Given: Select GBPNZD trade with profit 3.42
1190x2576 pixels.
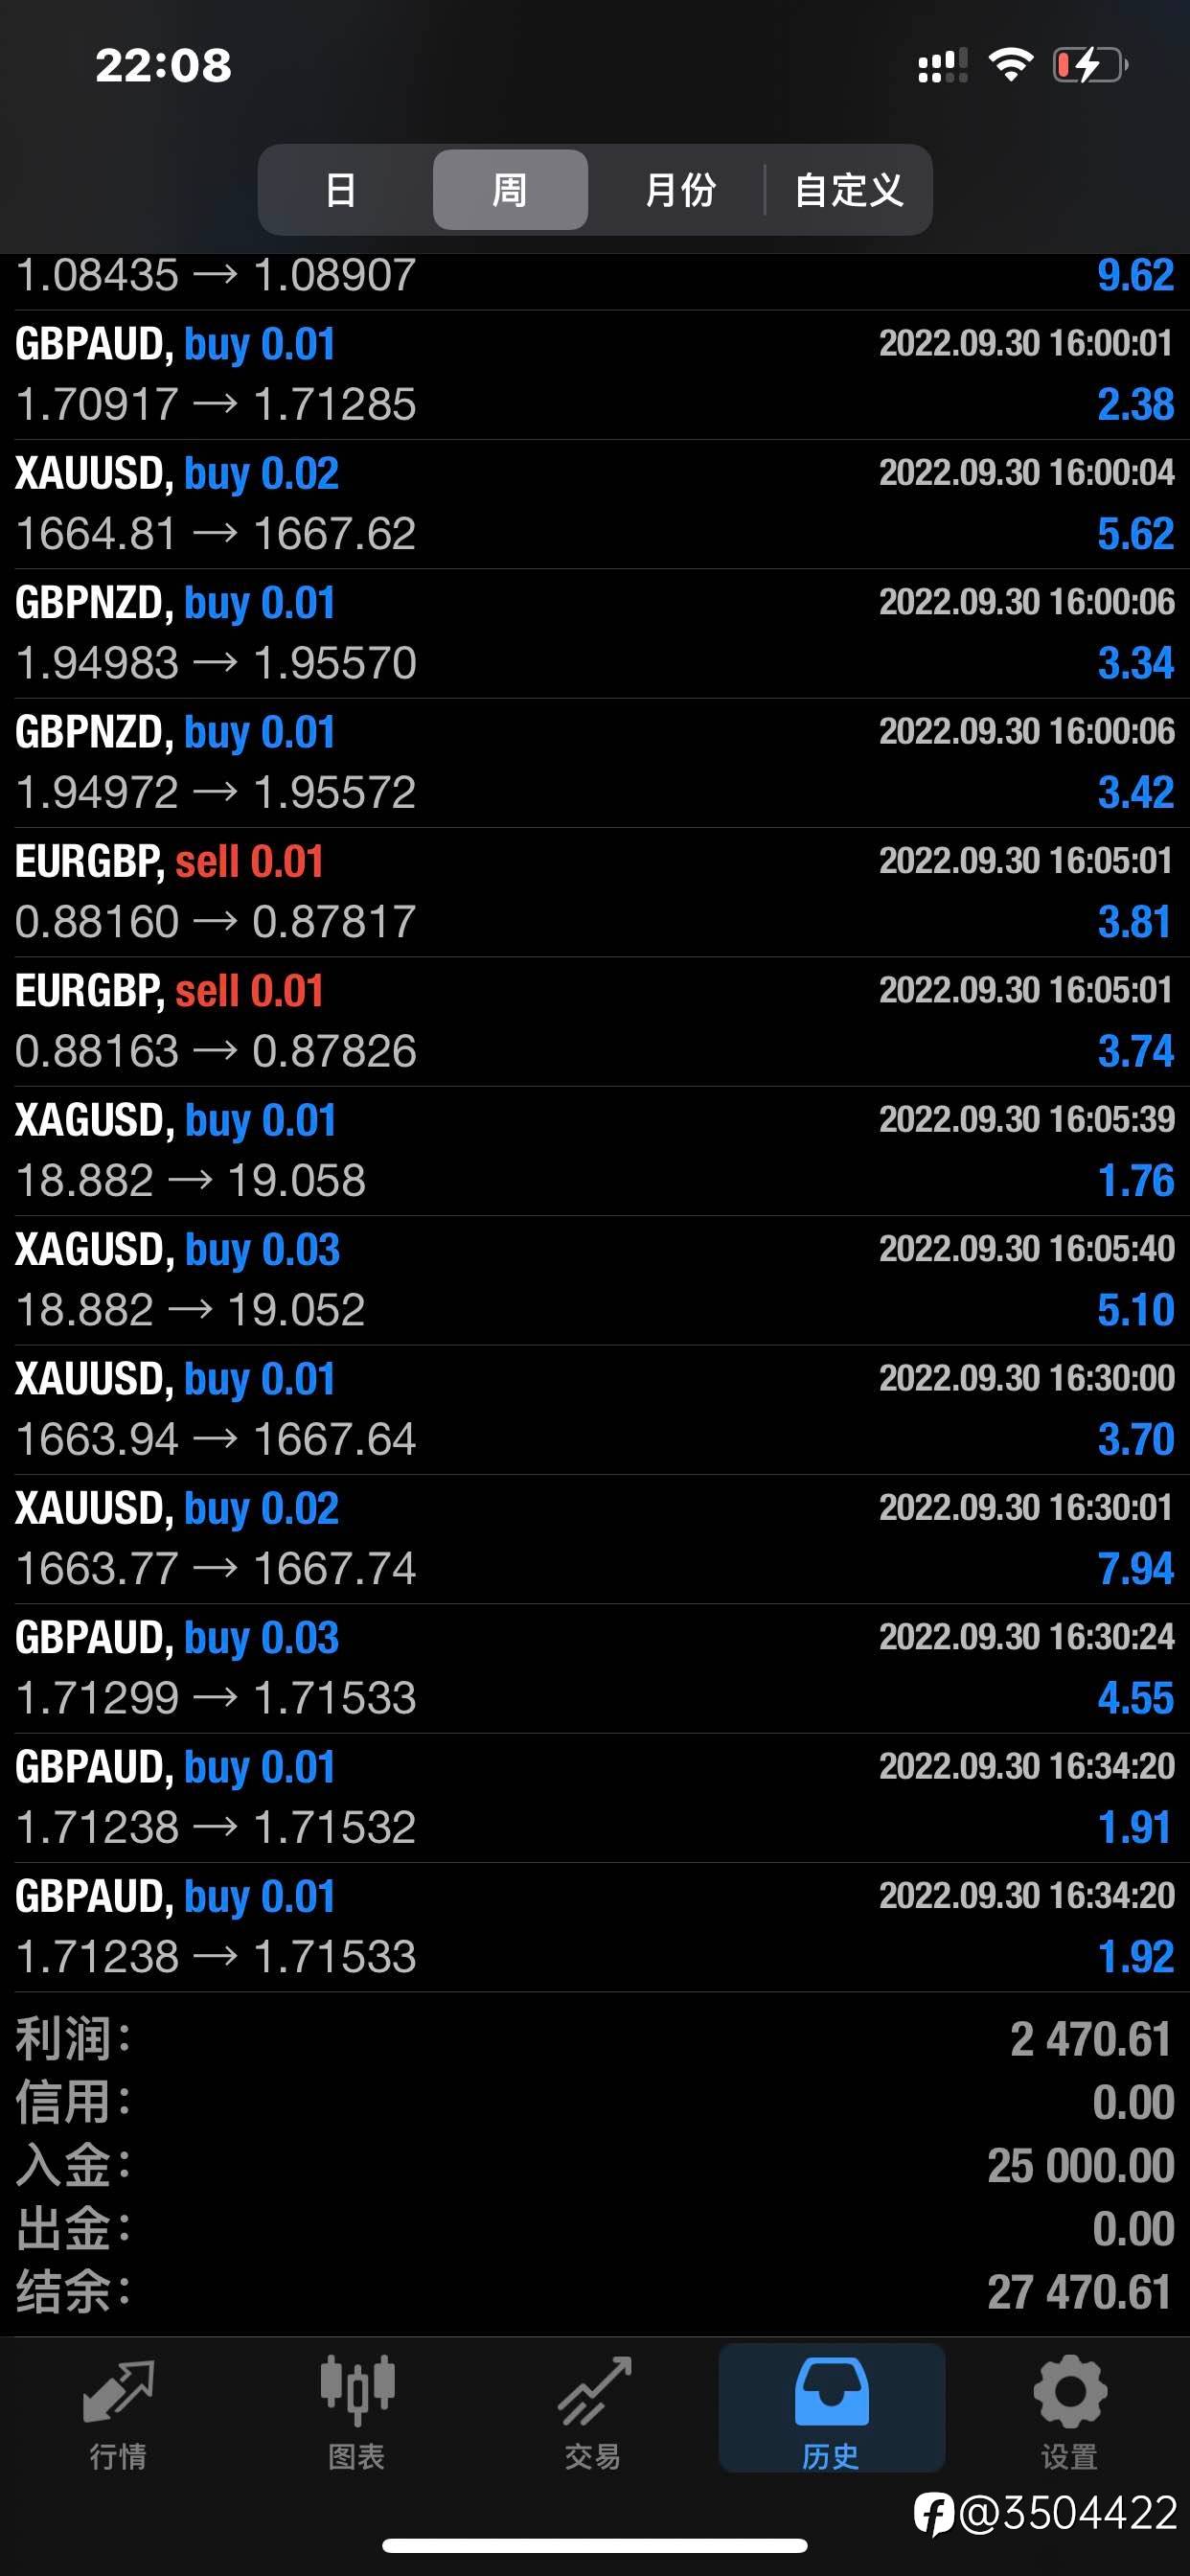Looking at the screenshot, I should point(595,763).
